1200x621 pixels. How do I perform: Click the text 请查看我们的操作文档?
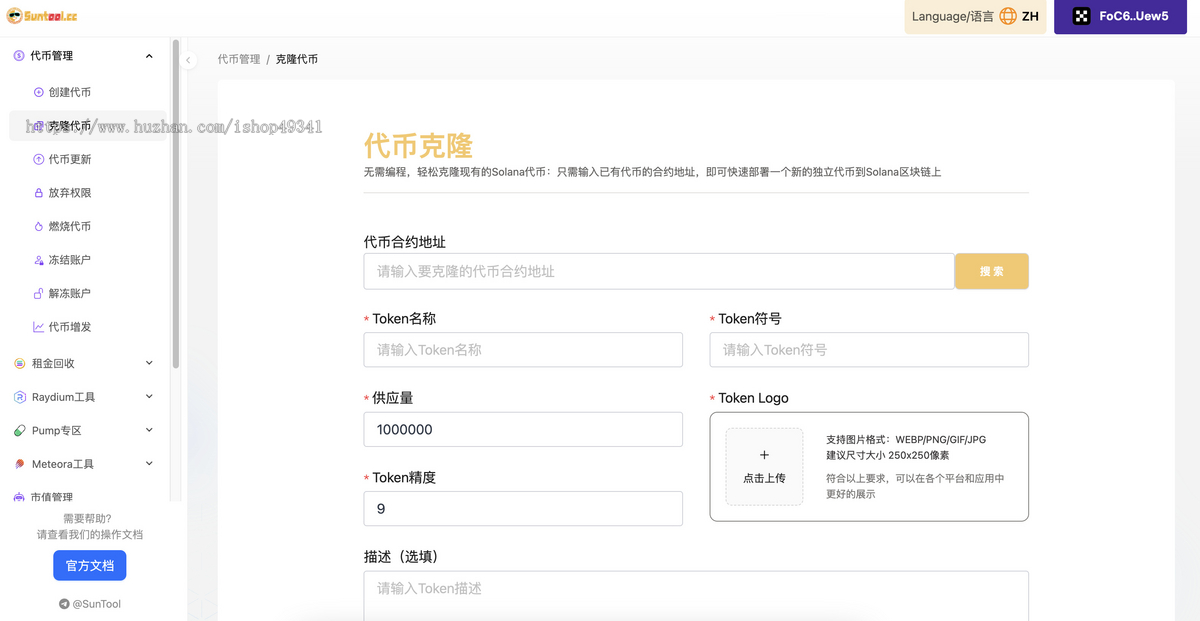[90, 535]
